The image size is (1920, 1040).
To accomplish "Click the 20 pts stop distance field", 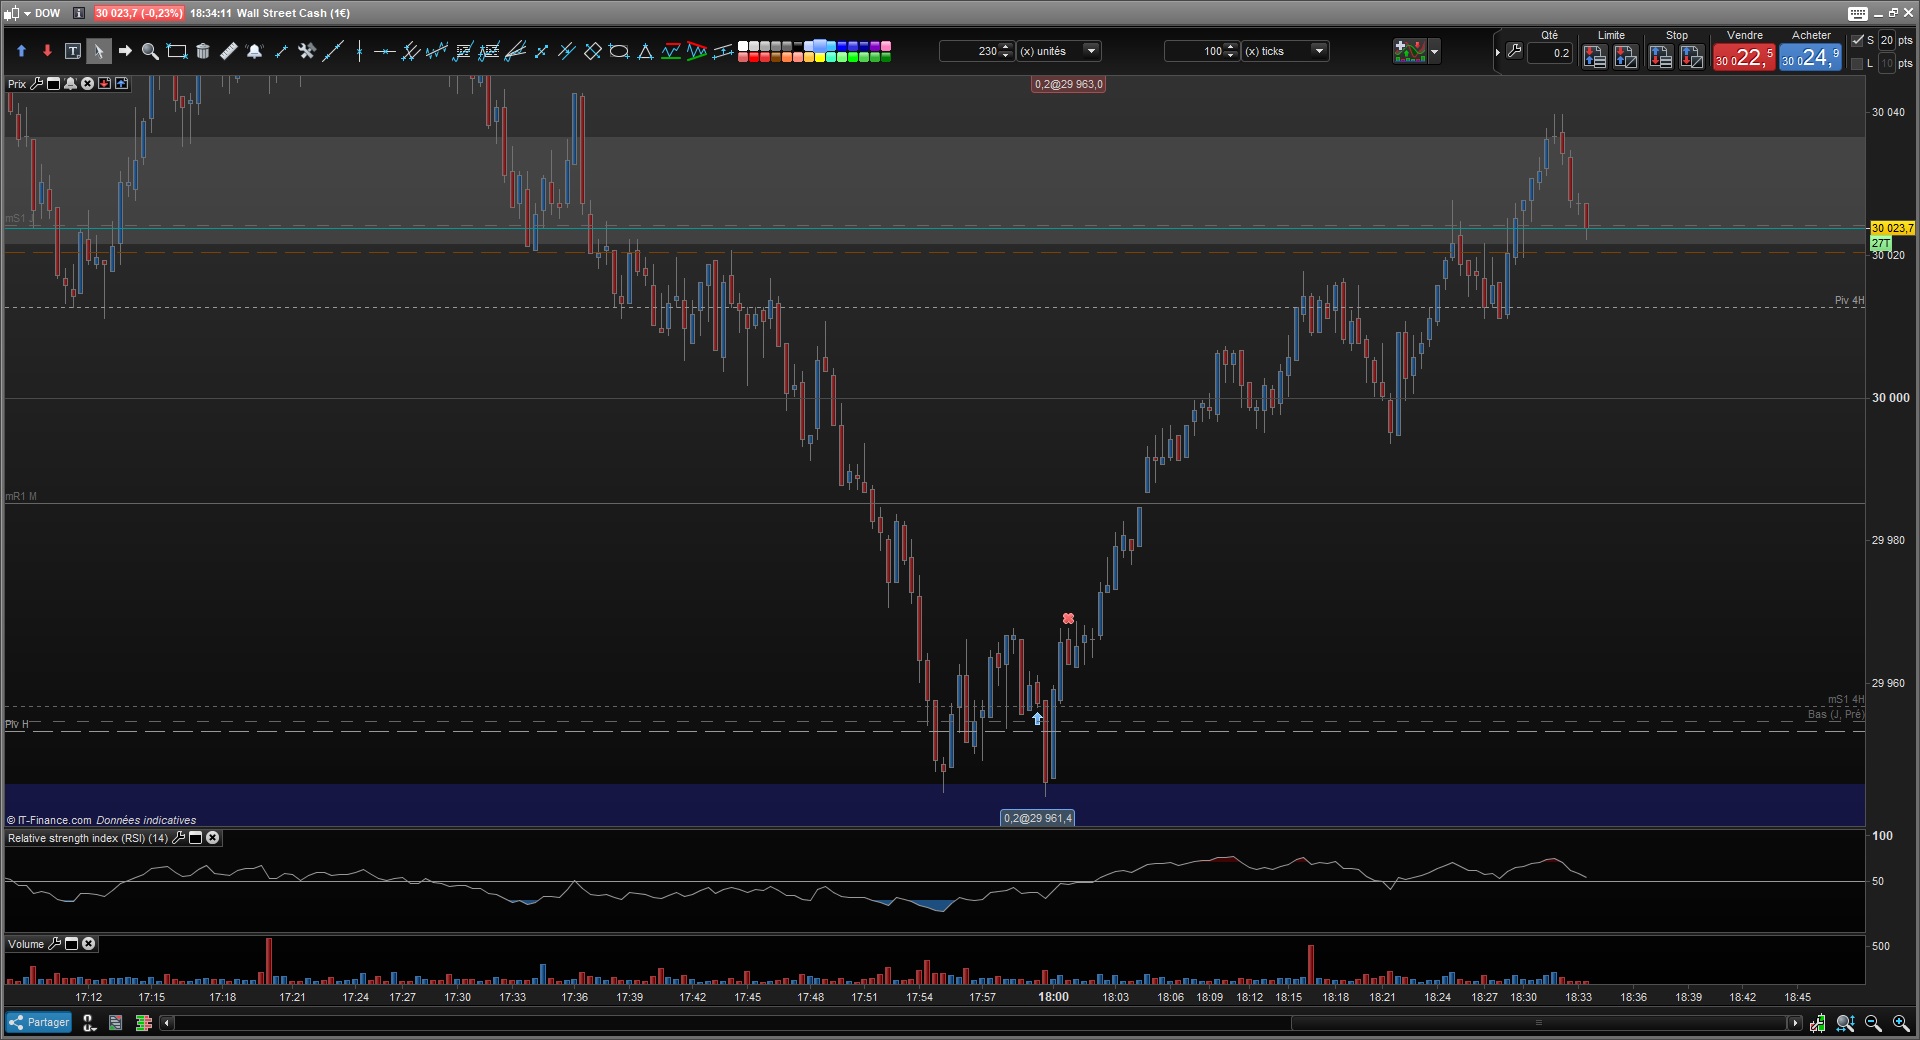I will click(1887, 40).
